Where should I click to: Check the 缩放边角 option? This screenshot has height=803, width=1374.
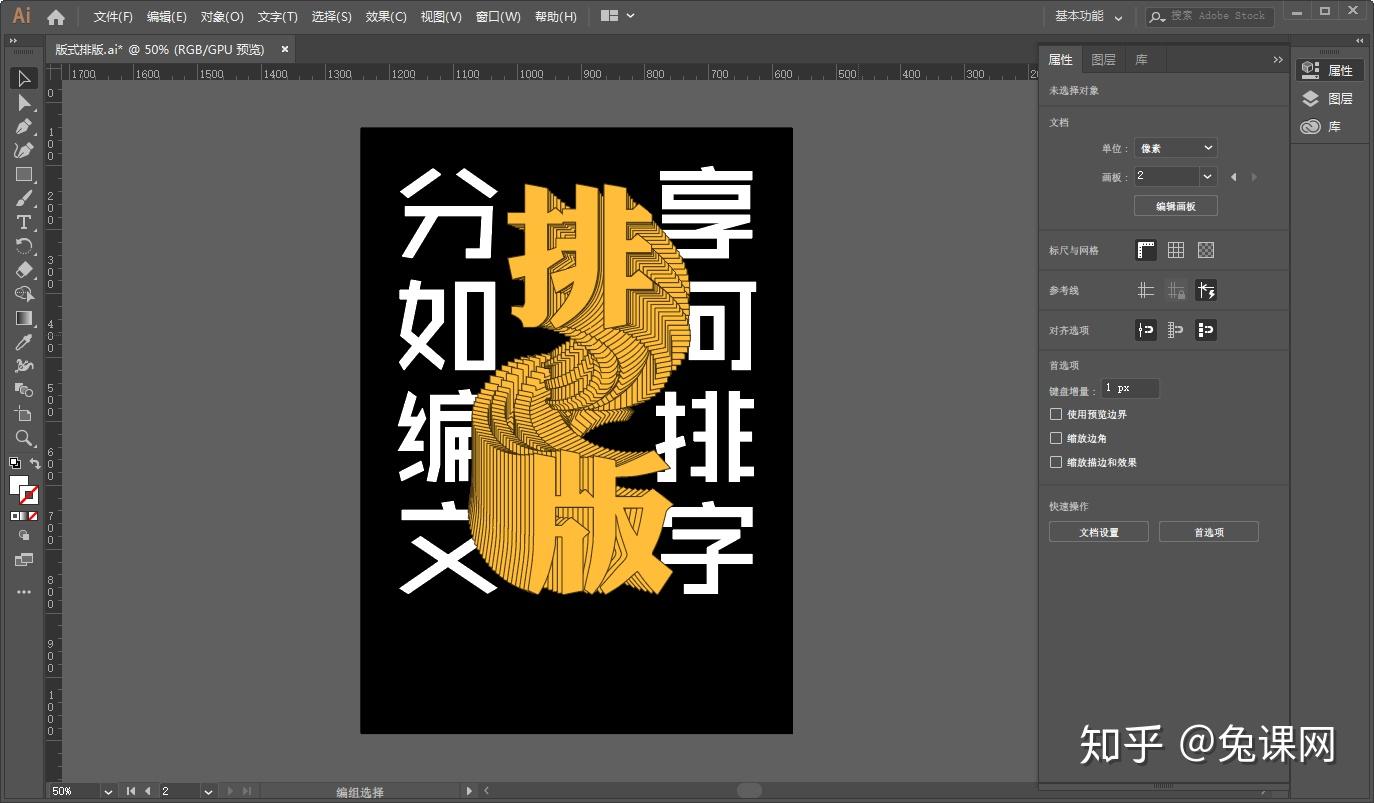pos(1056,438)
